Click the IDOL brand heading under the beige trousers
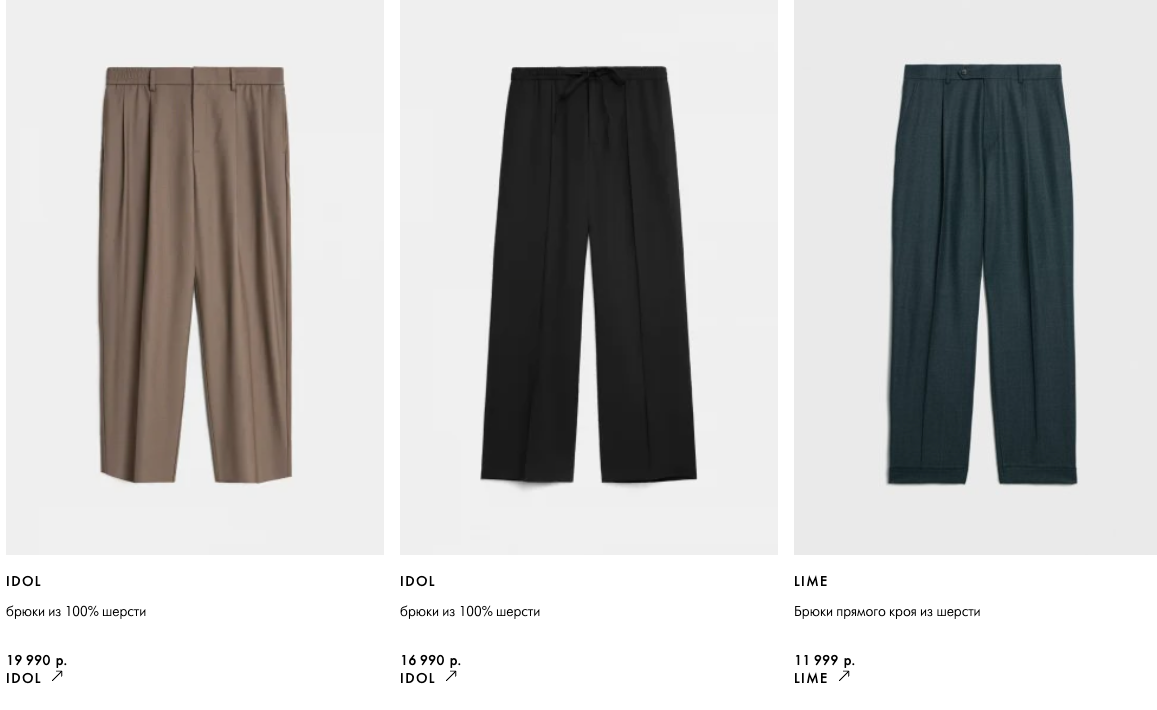 [24, 582]
